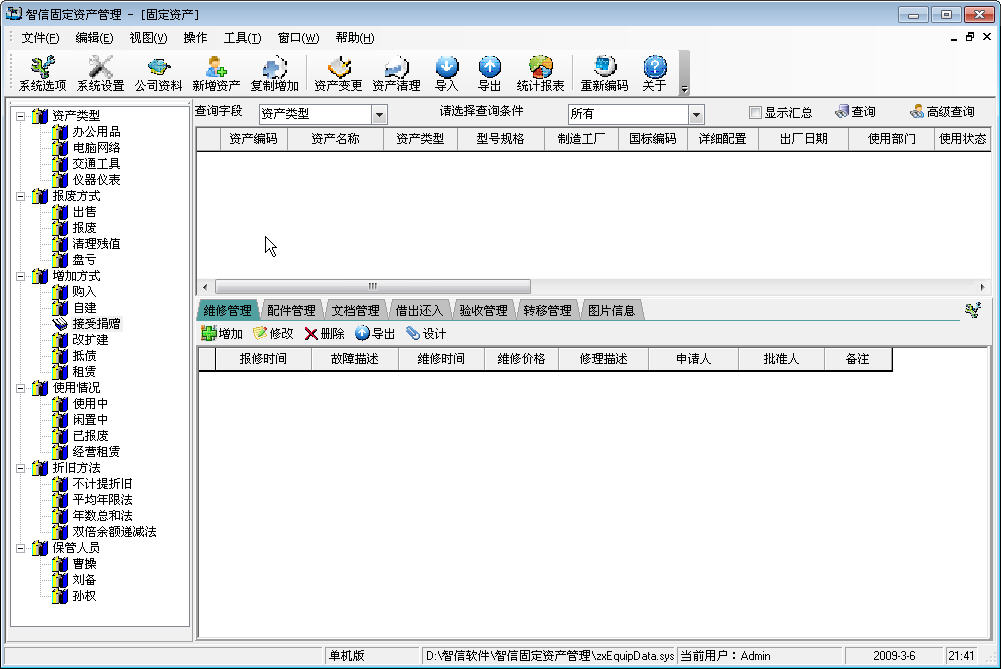Click the 报修时间 column header
The width and height of the screenshot is (1001, 669).
pos(263,359)
